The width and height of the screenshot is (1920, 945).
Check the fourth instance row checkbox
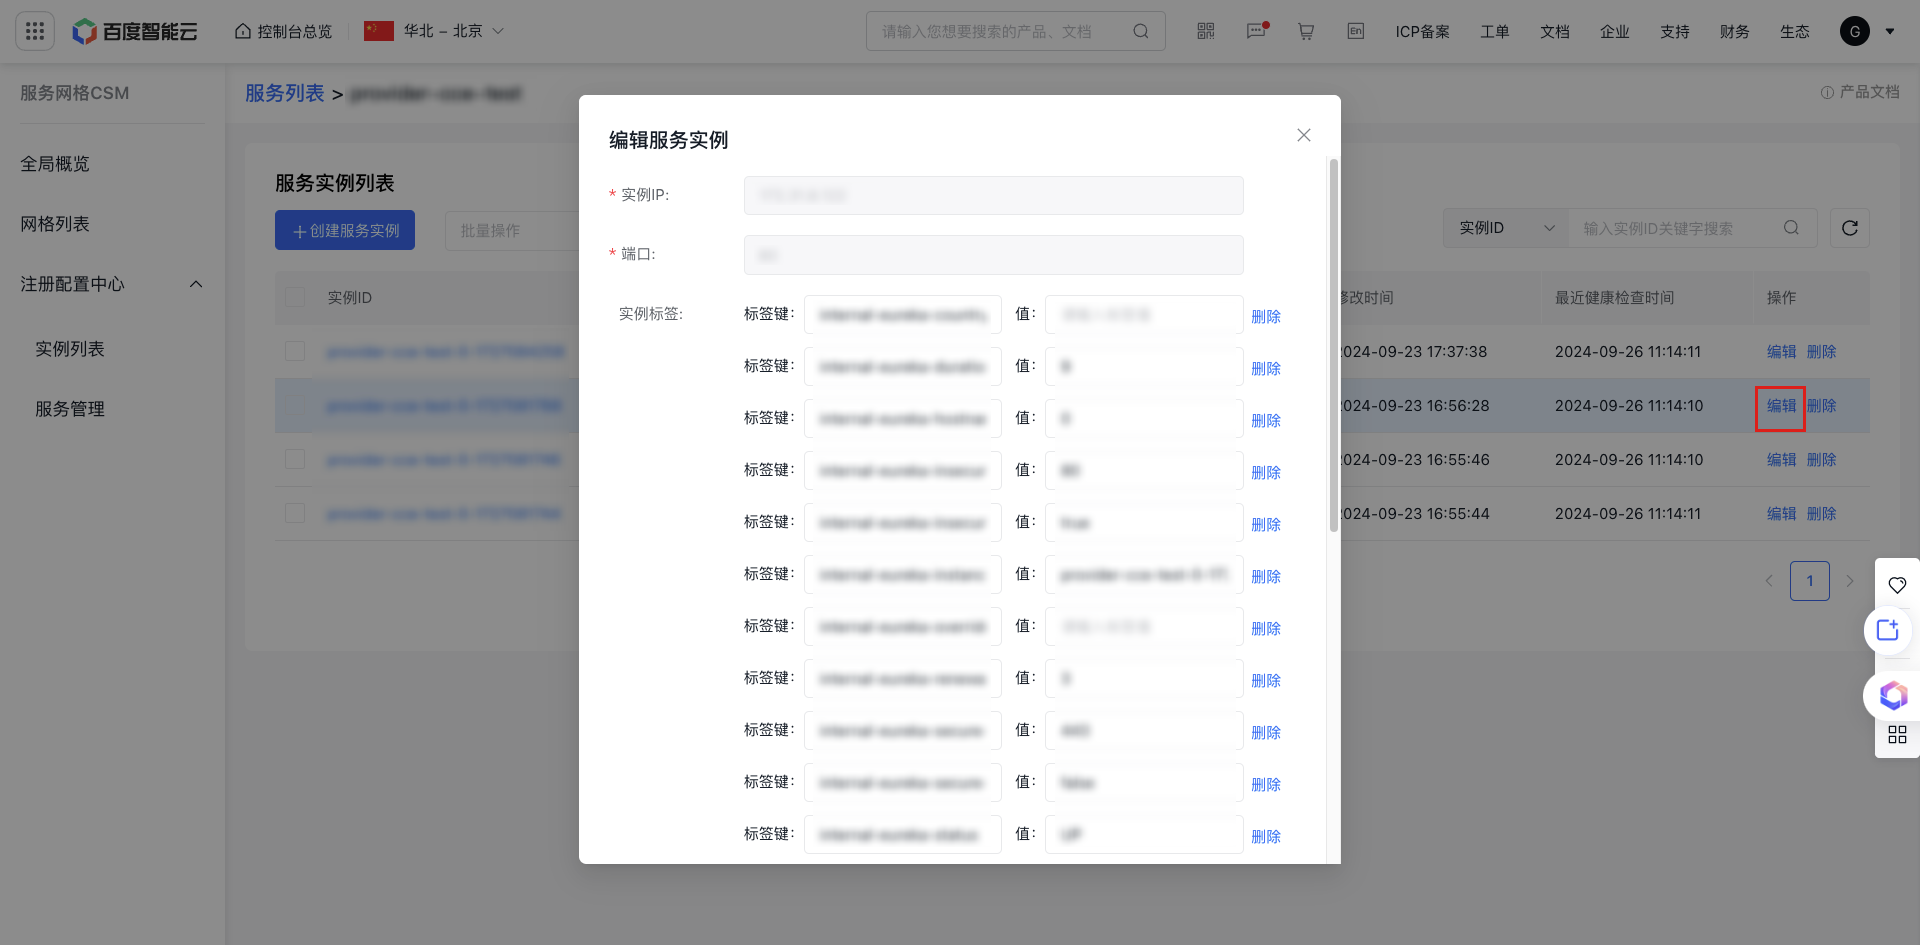295,513
